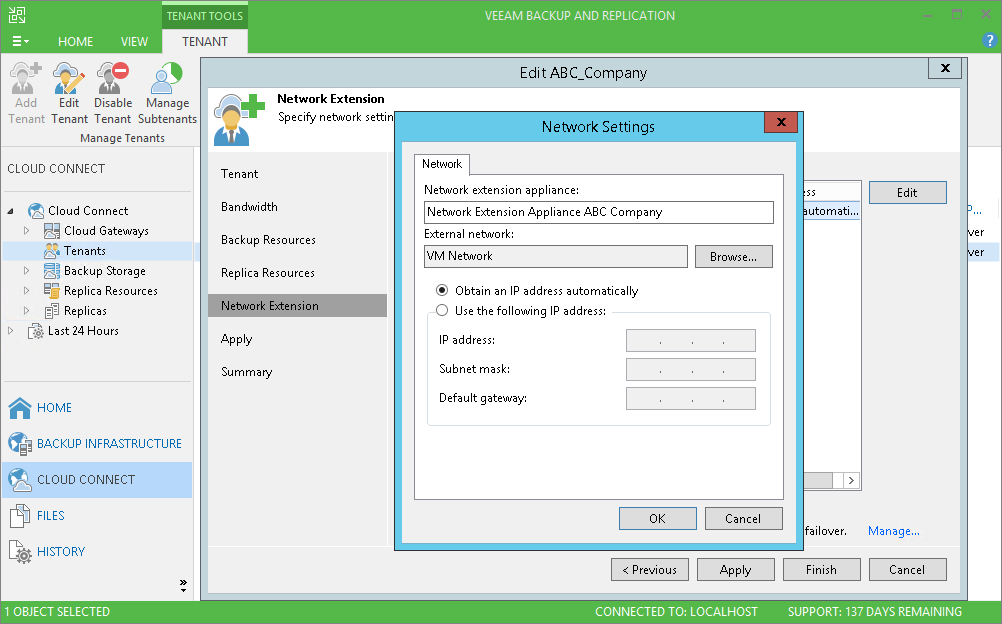
Task: Click the Edit Tenant ribbon icon
Action: click(69, 78)
